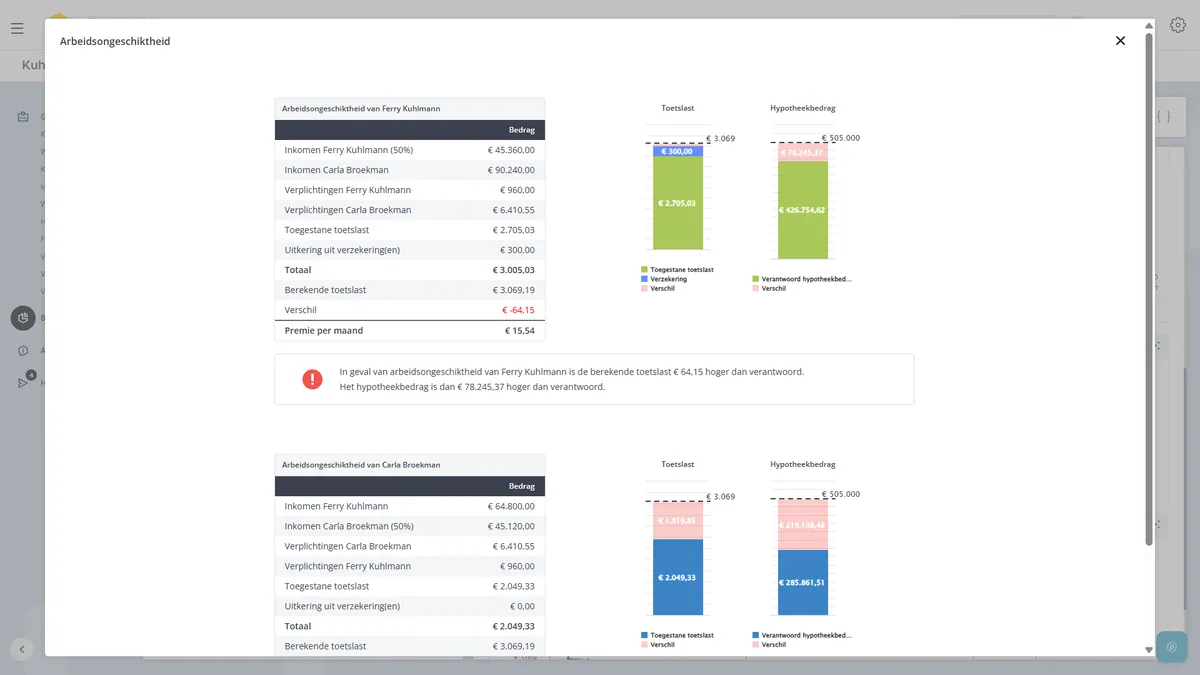Click the blue Verzekering legend swatch
This screenshot has width=1200, height=675.
coord(644,279)
